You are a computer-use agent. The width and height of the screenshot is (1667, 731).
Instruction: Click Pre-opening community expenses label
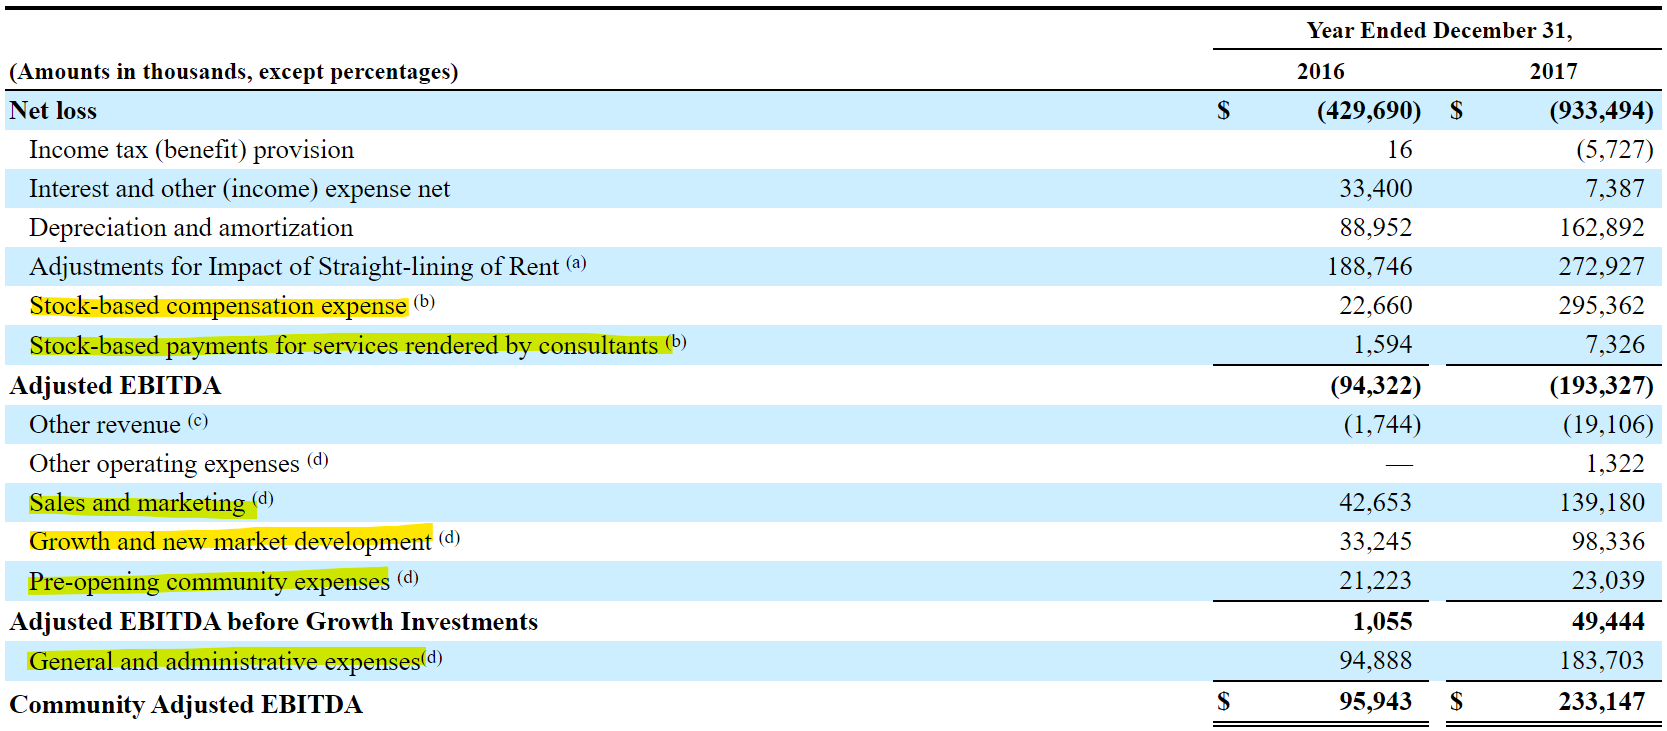209,582
